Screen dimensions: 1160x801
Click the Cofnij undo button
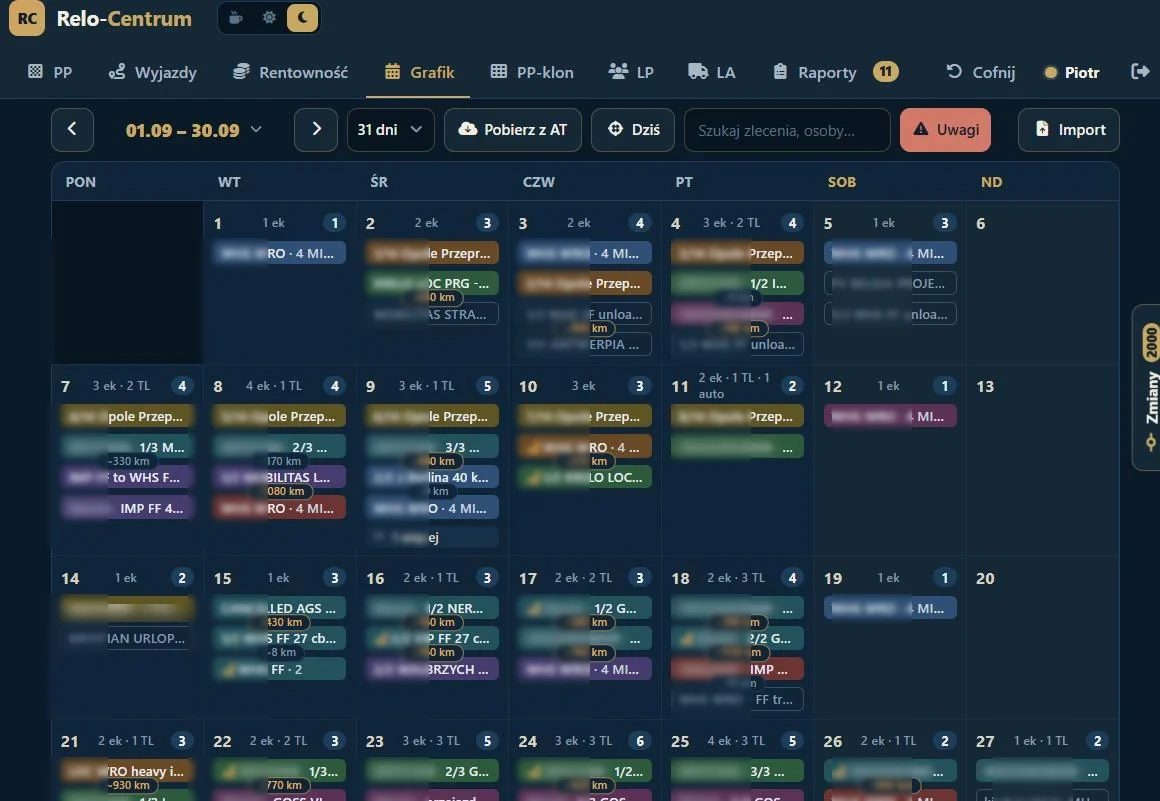(x=980, y=72)
